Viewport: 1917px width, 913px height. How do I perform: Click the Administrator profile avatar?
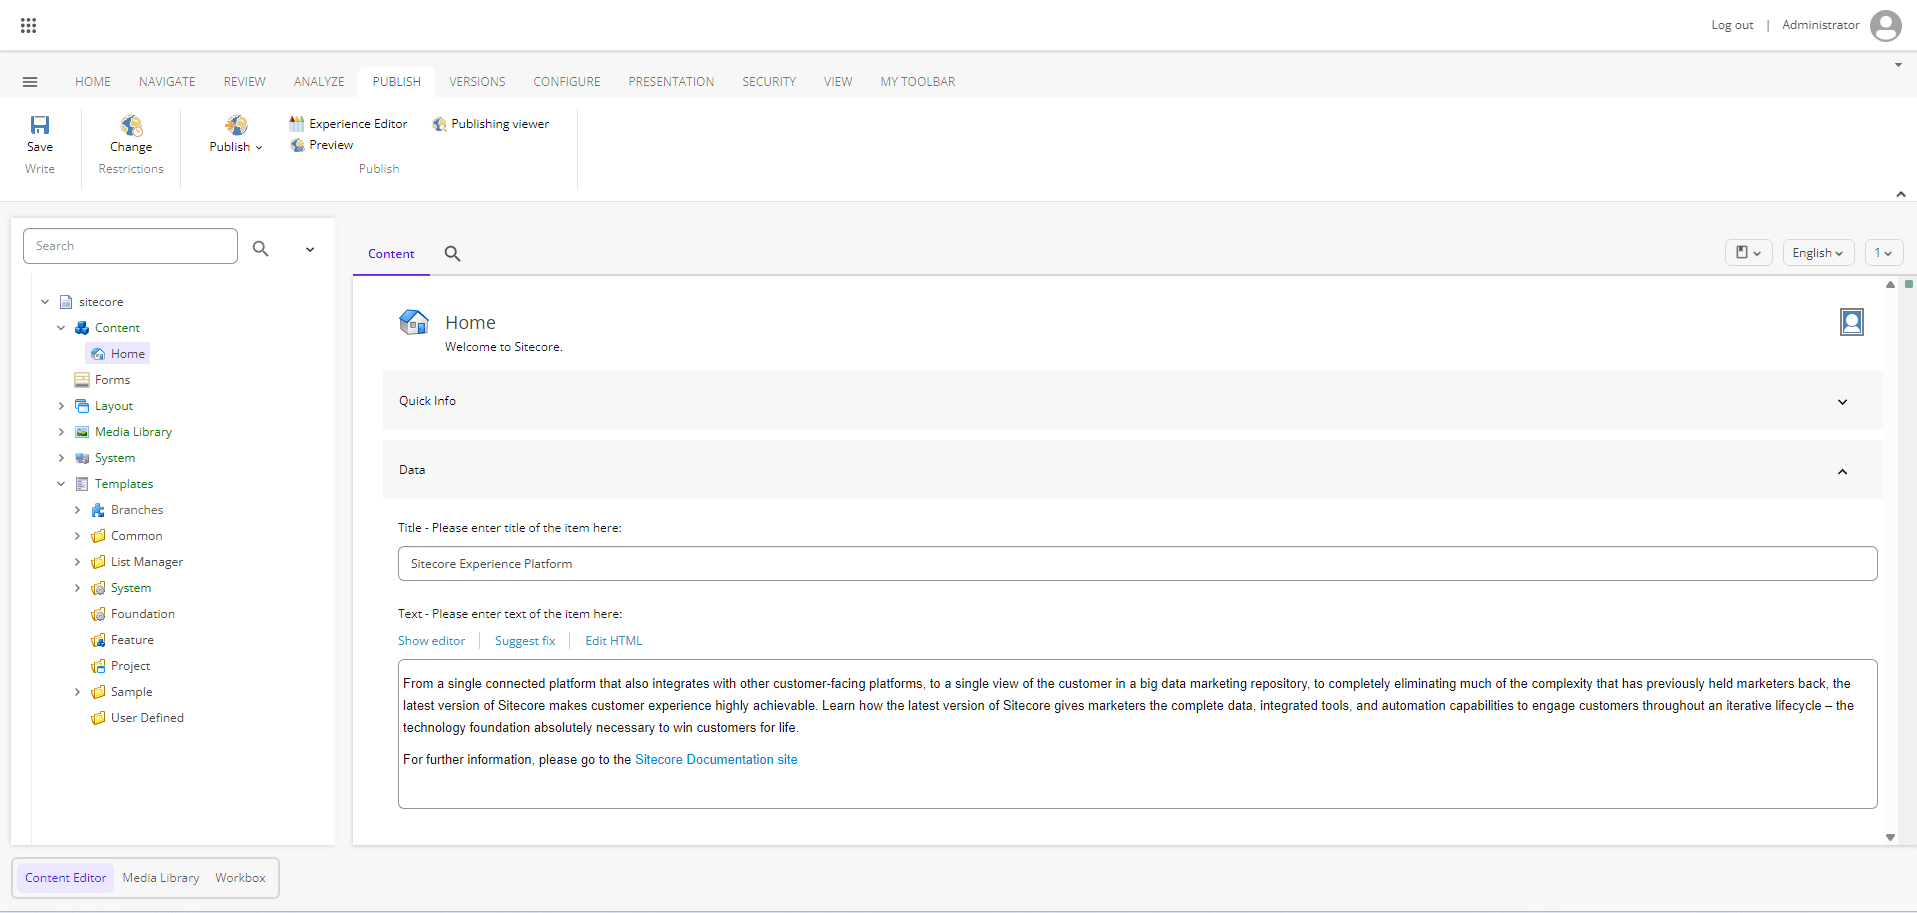click(1885, 25)
